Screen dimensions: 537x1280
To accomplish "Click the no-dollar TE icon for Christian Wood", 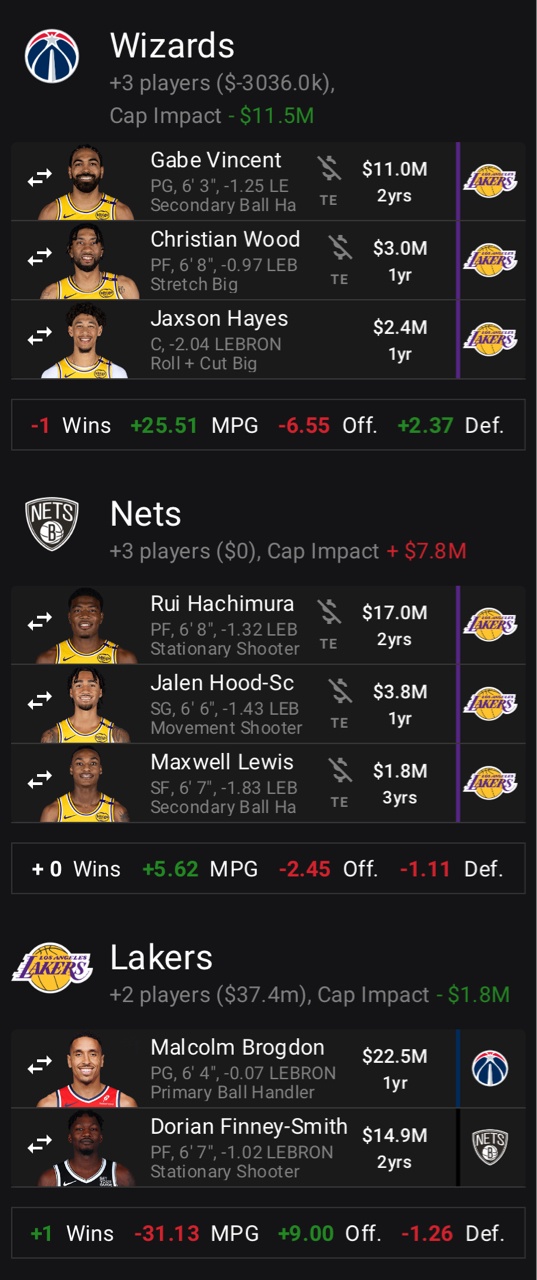I will coord(340,259).
